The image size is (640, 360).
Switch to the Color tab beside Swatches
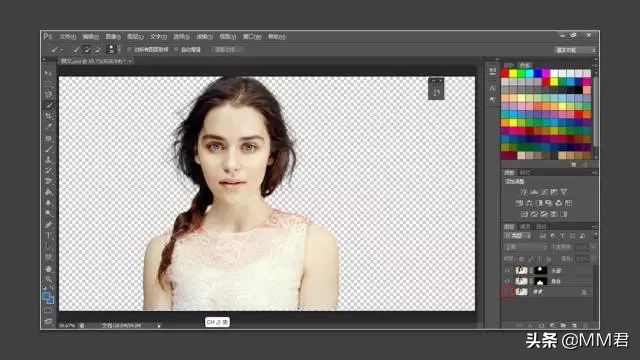(x=509, y=65)
